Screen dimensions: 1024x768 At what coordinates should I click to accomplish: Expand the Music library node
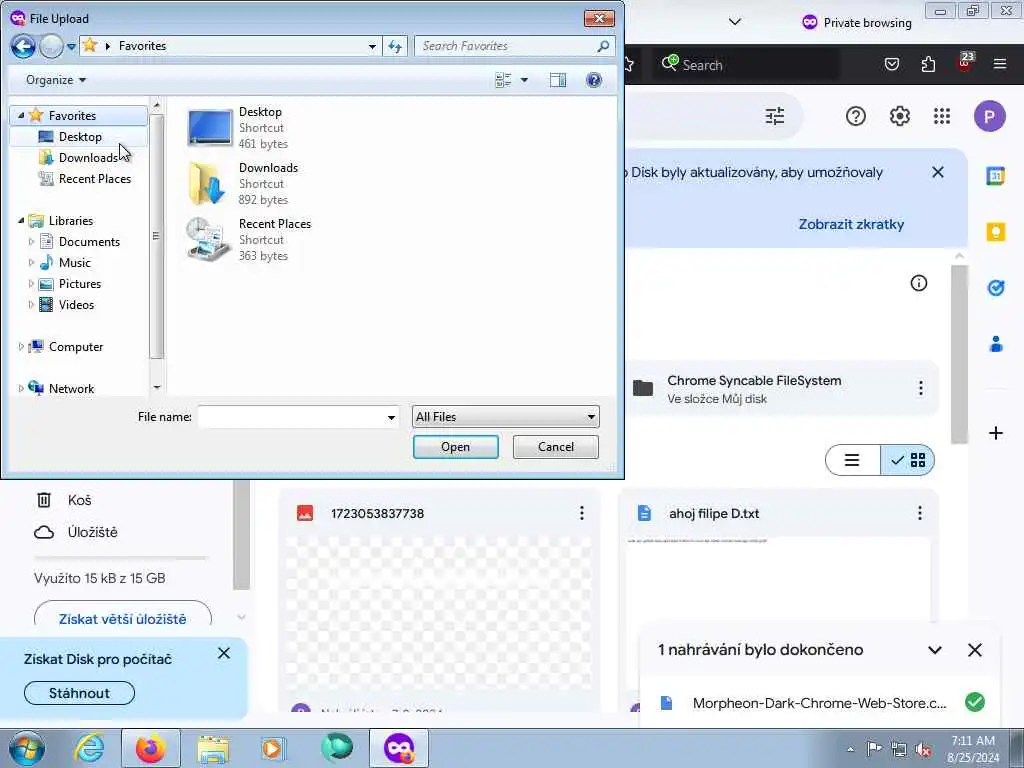pyautogui.click(x=31, y=263)
